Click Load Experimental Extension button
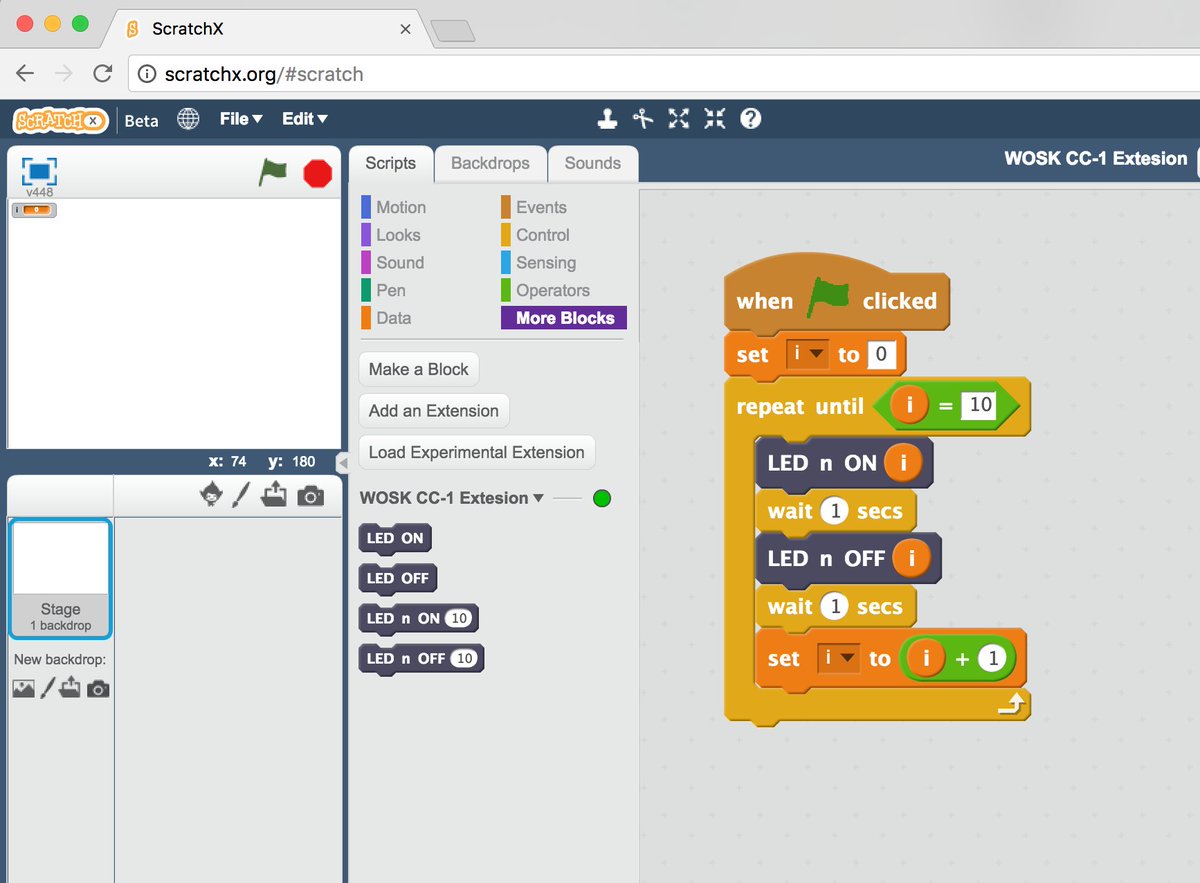This screenshot has width=1200, height=883. click(x=476, y=452)
